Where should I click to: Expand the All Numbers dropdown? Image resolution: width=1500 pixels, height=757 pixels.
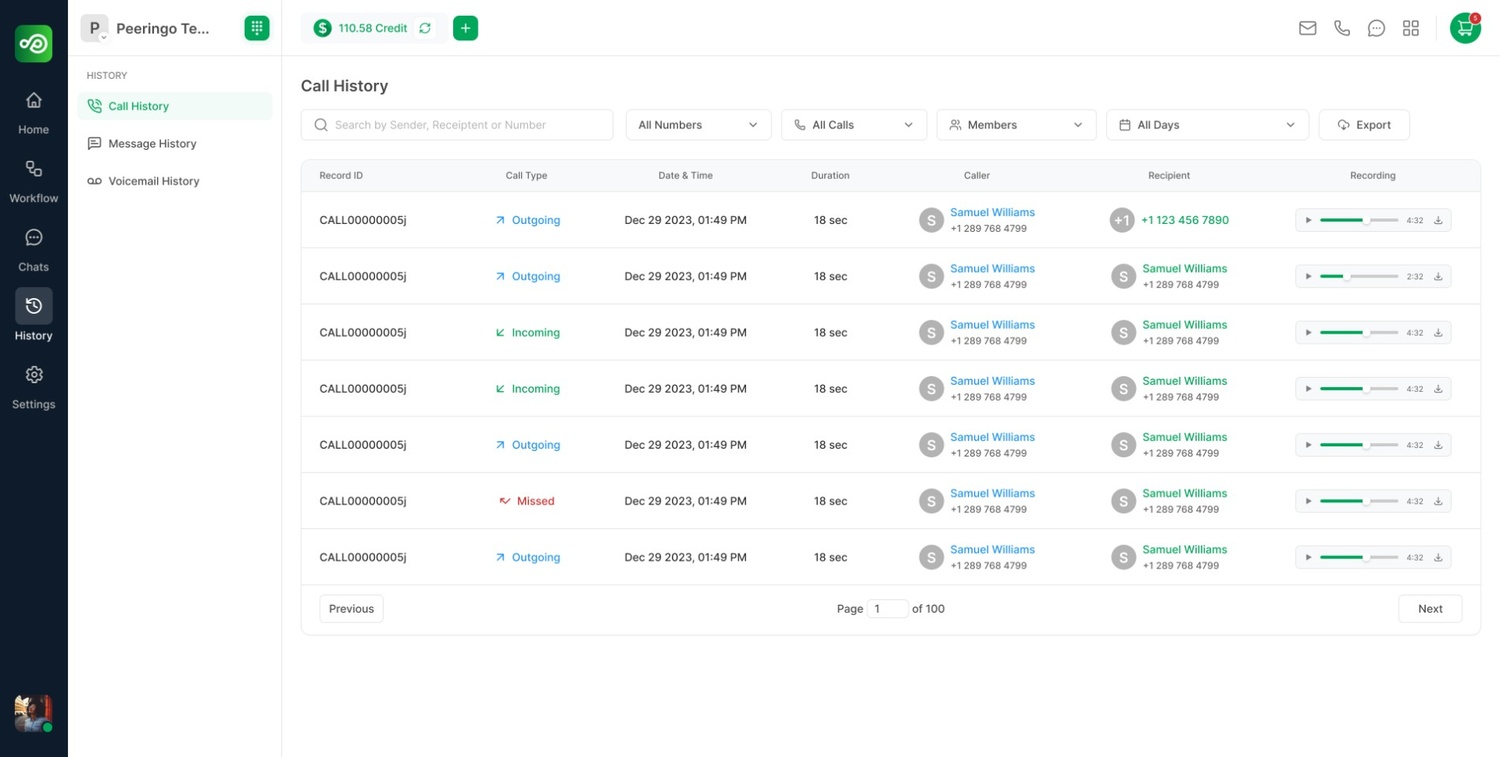click(x=698, y=125)
